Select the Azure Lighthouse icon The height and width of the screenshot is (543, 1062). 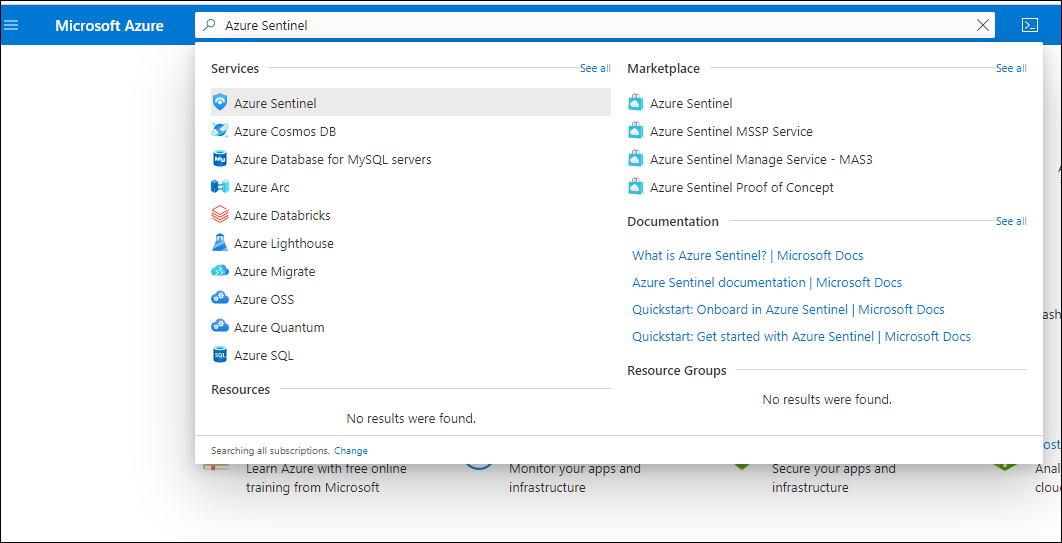click(220, 243)
